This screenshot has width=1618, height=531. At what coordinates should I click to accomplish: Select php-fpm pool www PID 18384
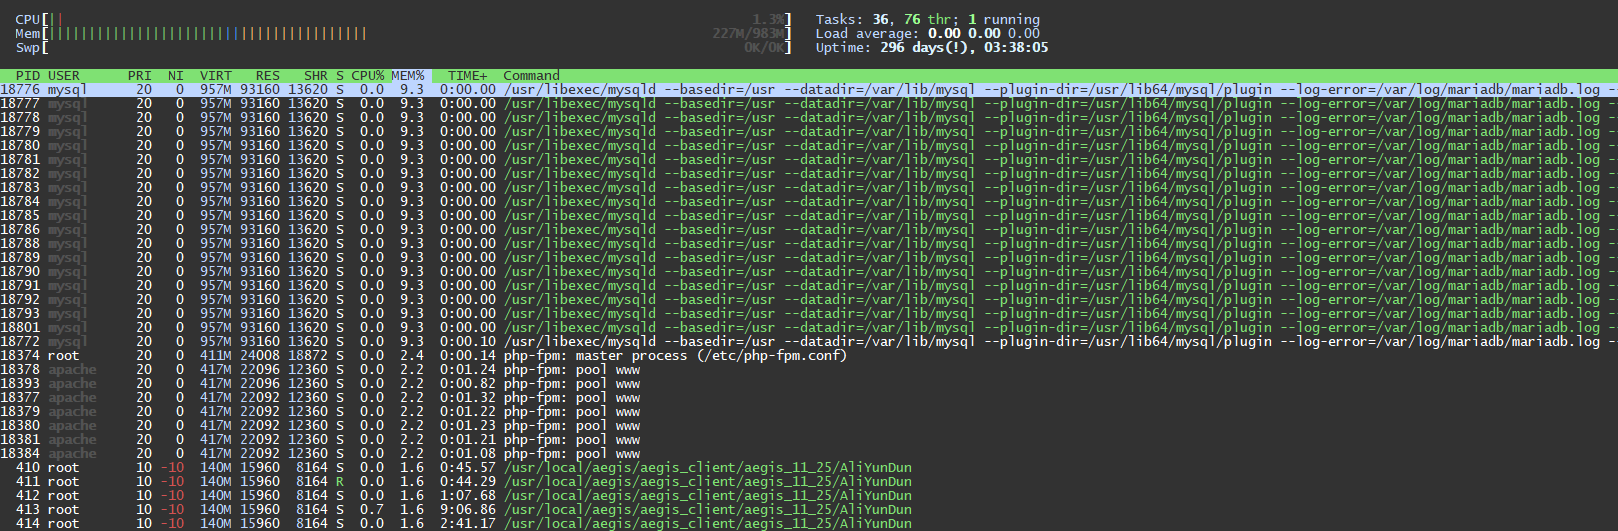pyautogui.click(x=320, y=454)
